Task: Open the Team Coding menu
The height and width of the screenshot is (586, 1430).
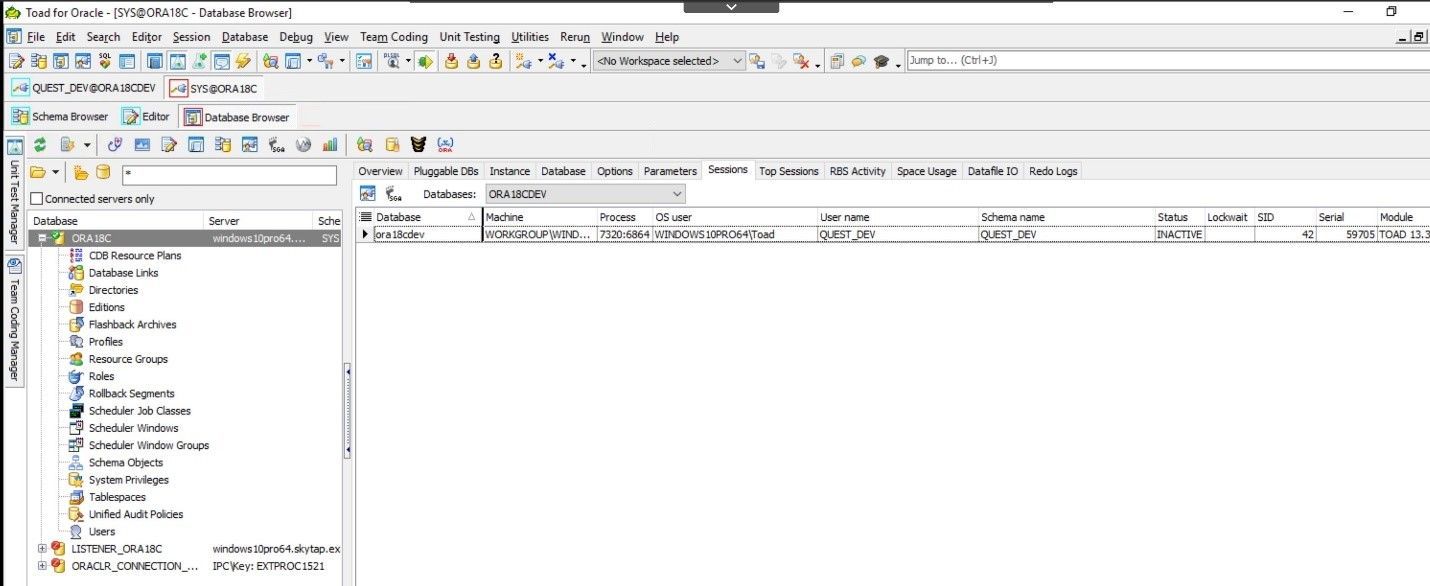Action: 394,37
